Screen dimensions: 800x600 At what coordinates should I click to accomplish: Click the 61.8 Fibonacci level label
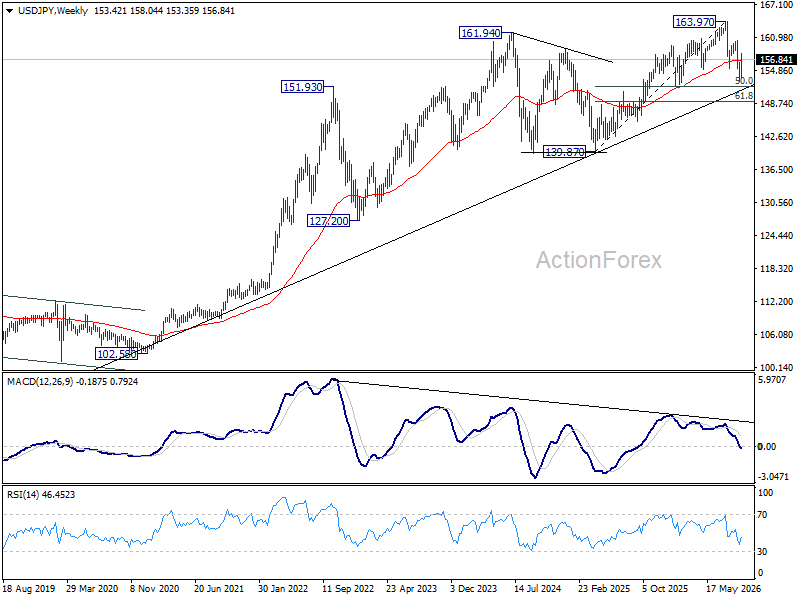[x=744, y=96]
